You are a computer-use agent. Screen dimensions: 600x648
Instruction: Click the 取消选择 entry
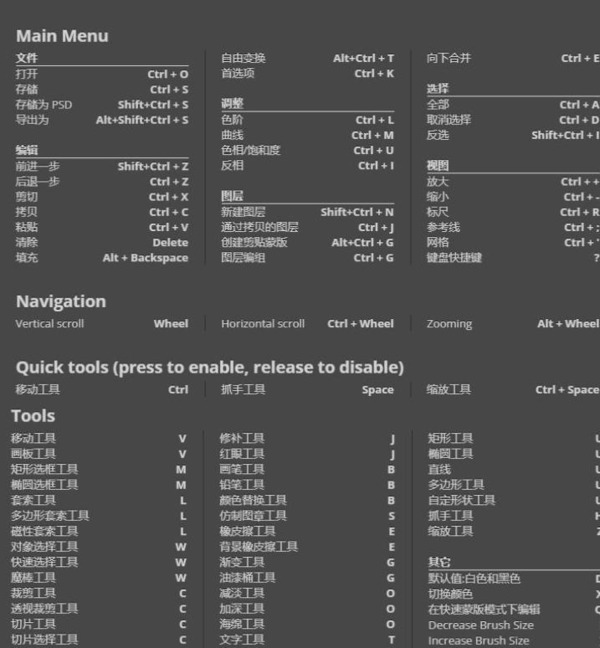point(448,120)
